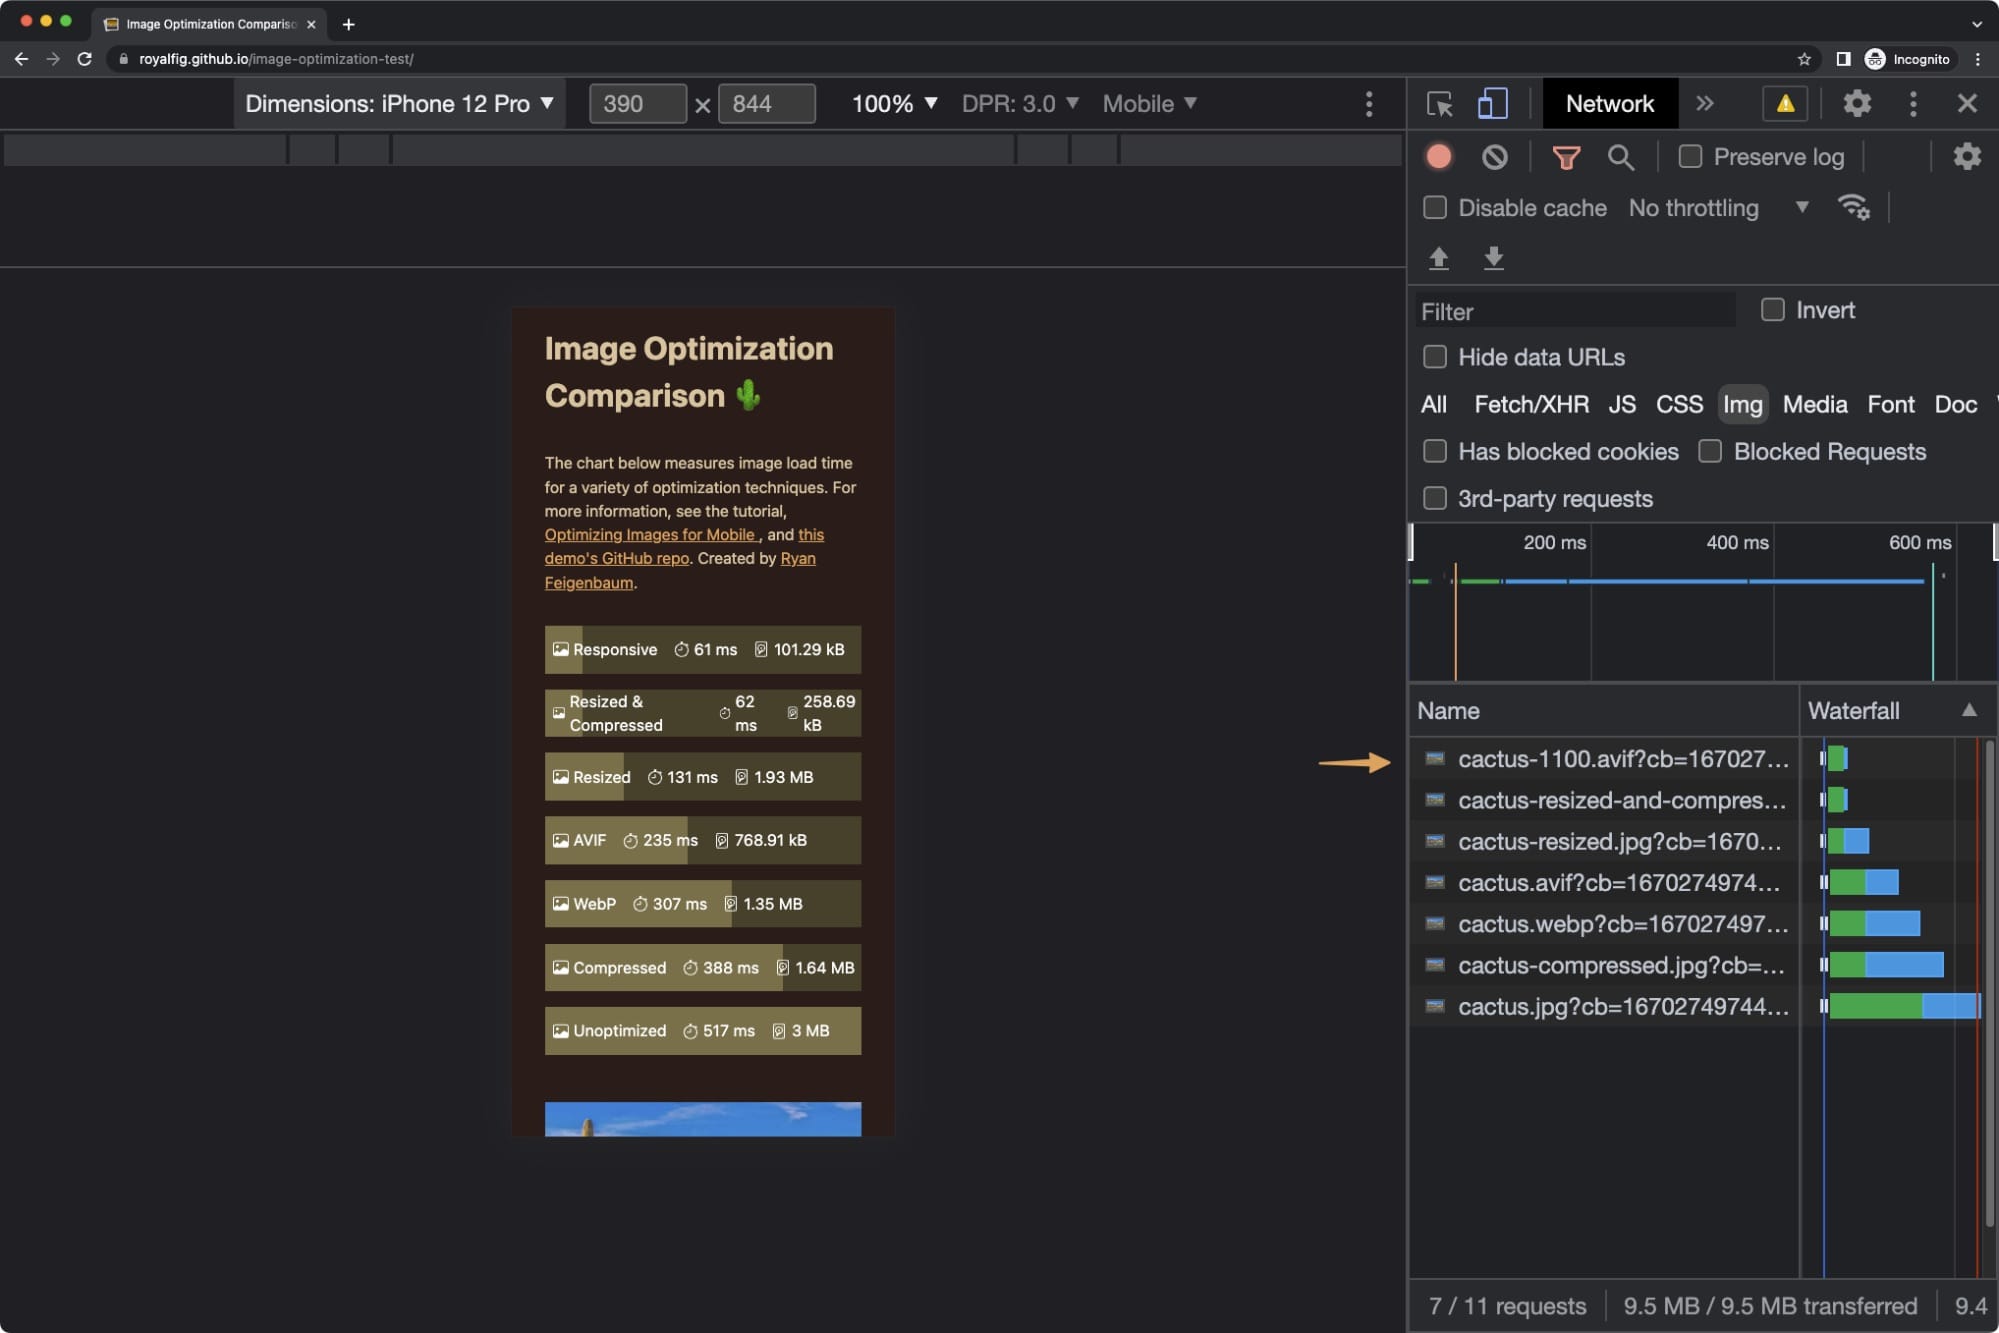
Task: Enable the Disable cache checkbox
Action: (x=1432, y=208)
